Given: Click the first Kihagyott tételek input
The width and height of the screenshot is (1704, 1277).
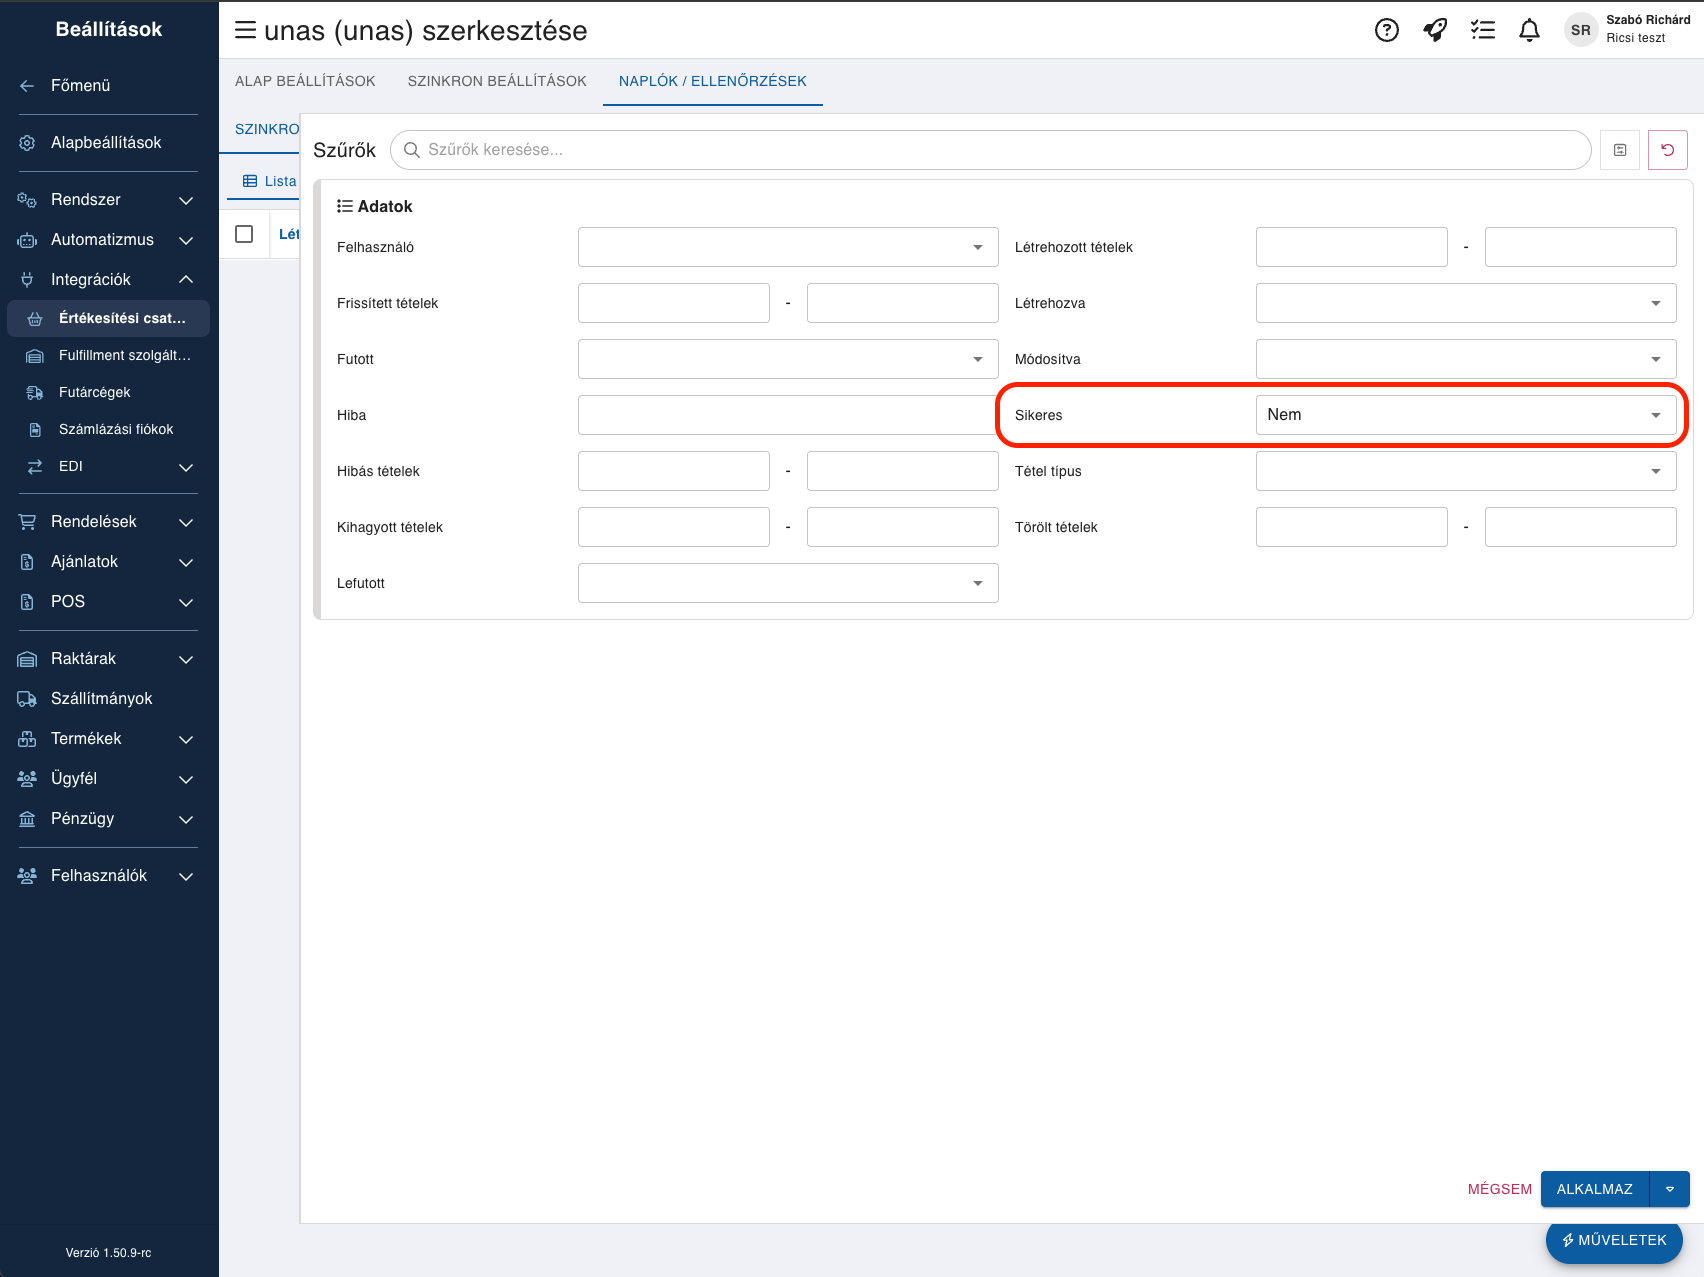Looking at the screenshot, I should tap(674, 527).
